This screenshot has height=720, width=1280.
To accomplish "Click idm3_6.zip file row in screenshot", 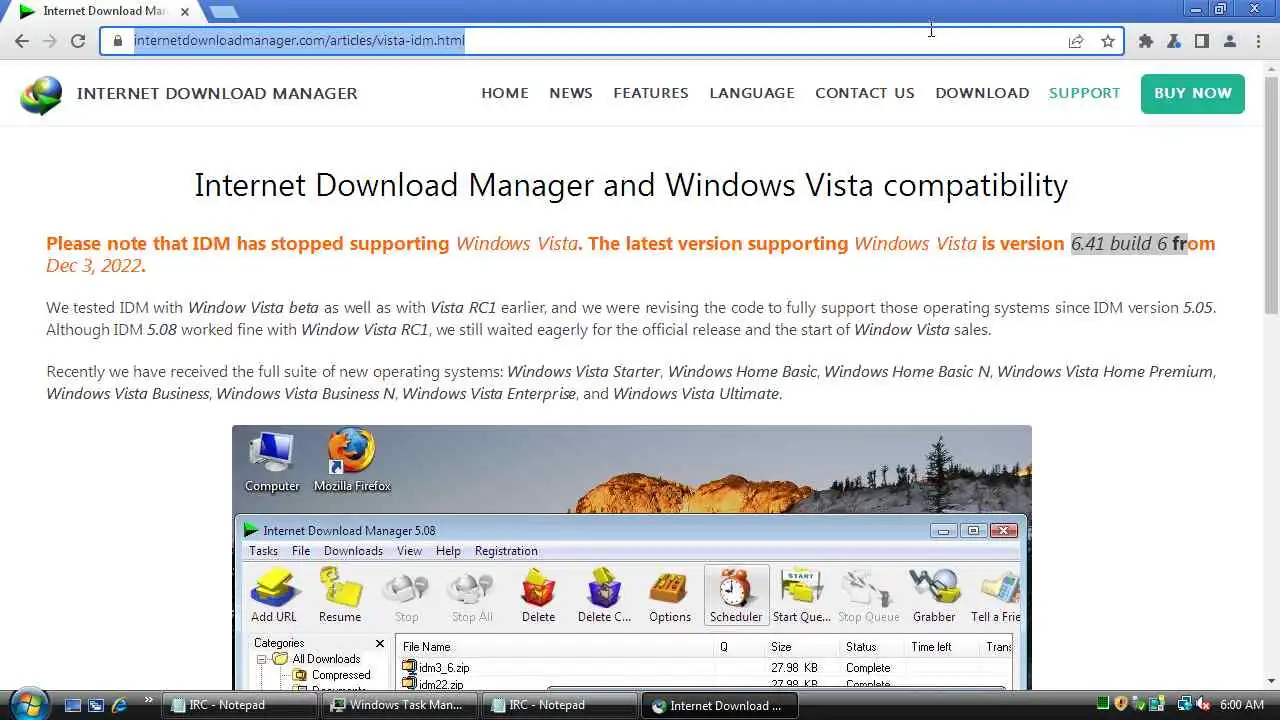I will (705, 667).
